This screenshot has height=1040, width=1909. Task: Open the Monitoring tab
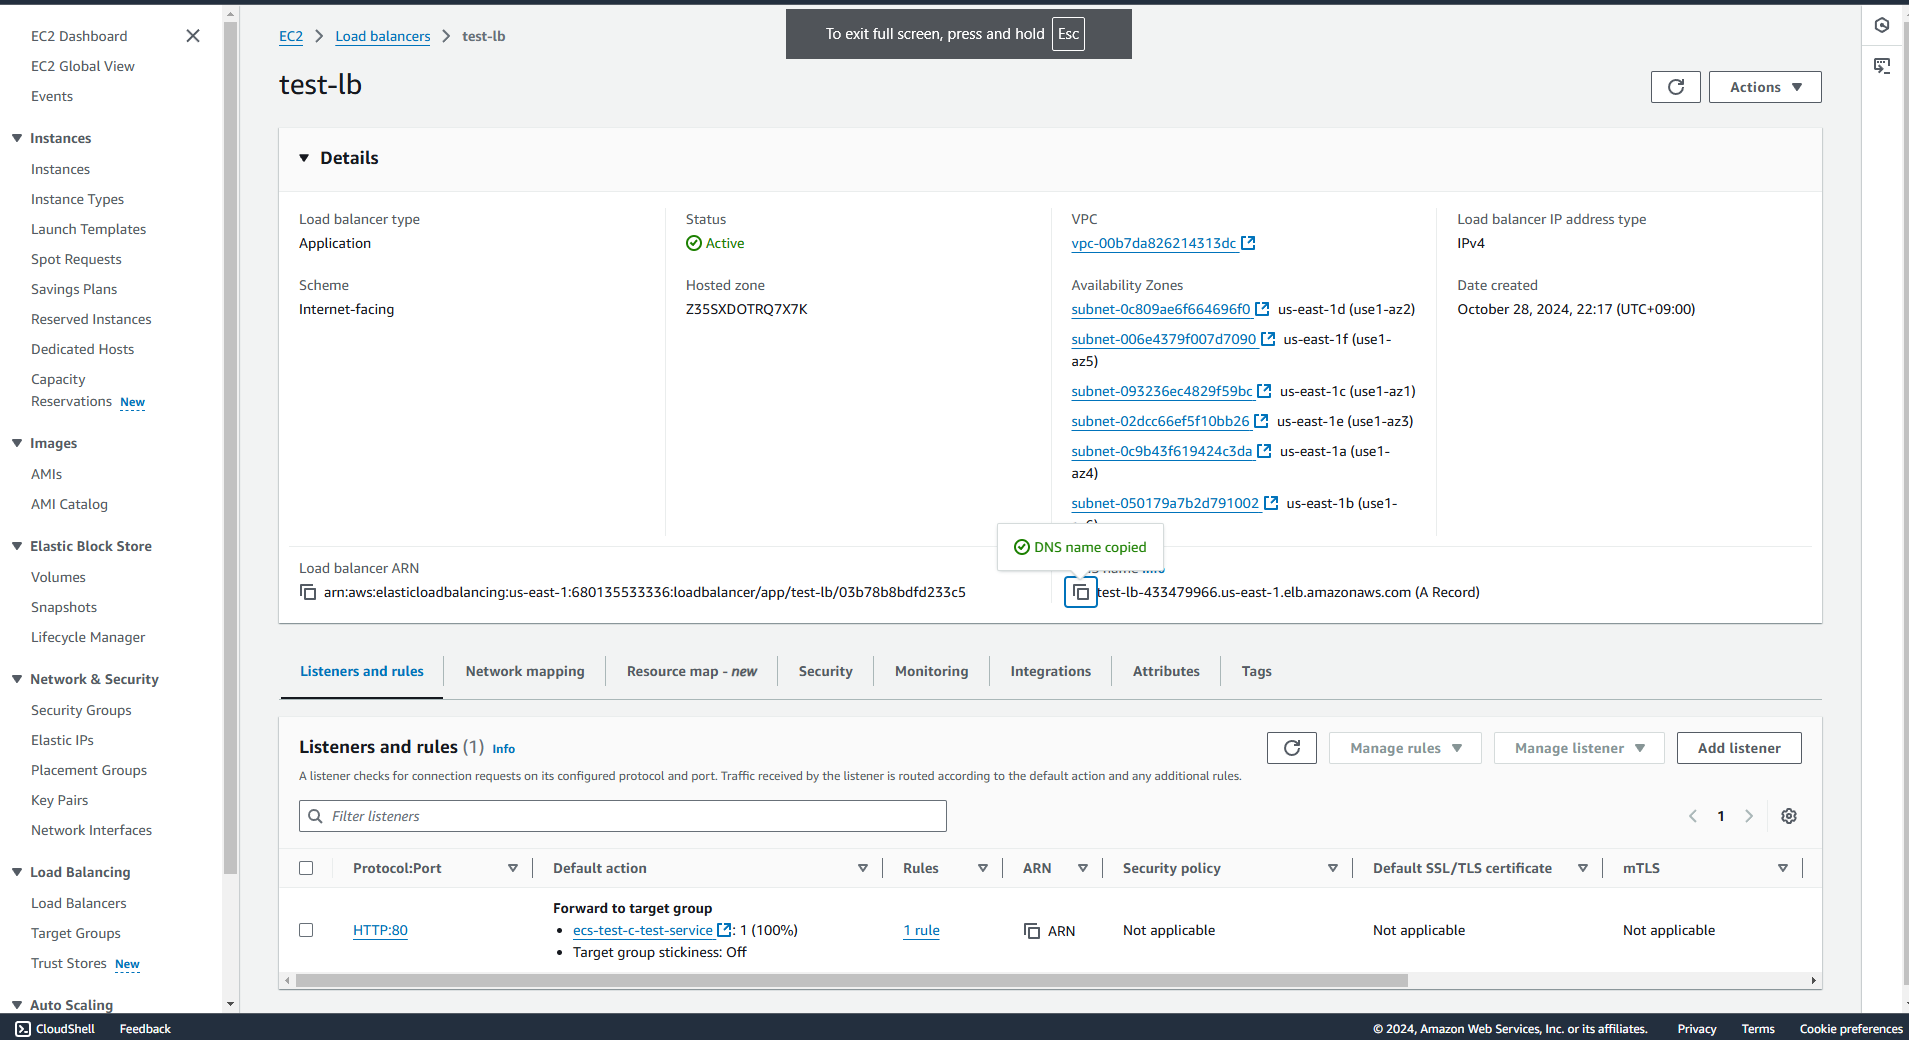coord(932,671)
